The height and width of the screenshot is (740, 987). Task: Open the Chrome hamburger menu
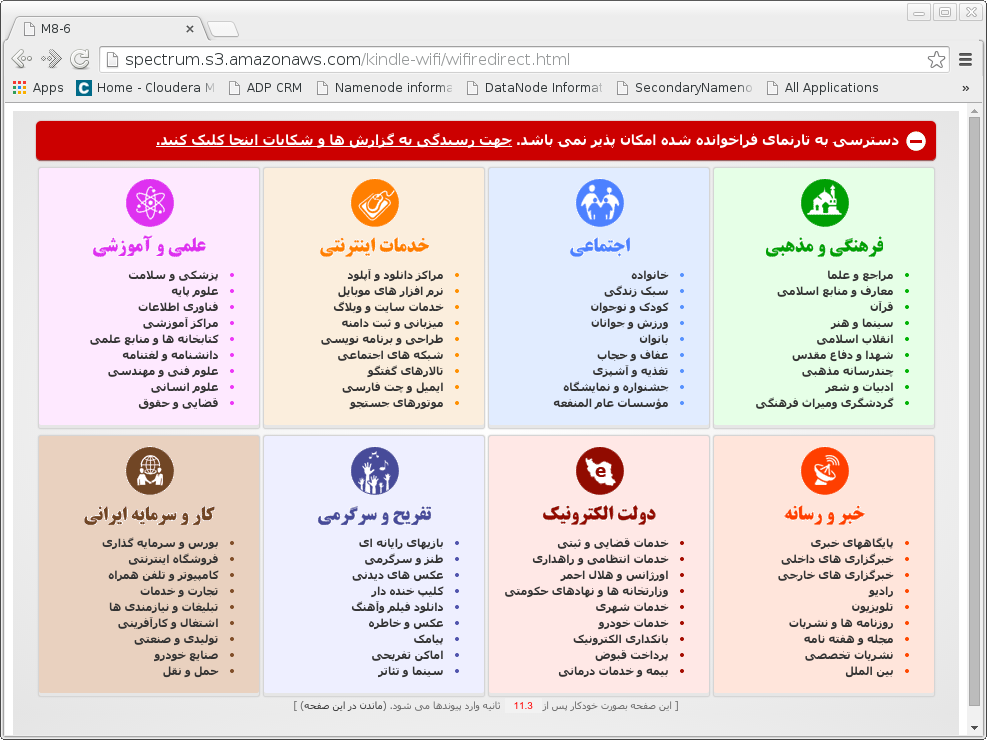point(966,60)
